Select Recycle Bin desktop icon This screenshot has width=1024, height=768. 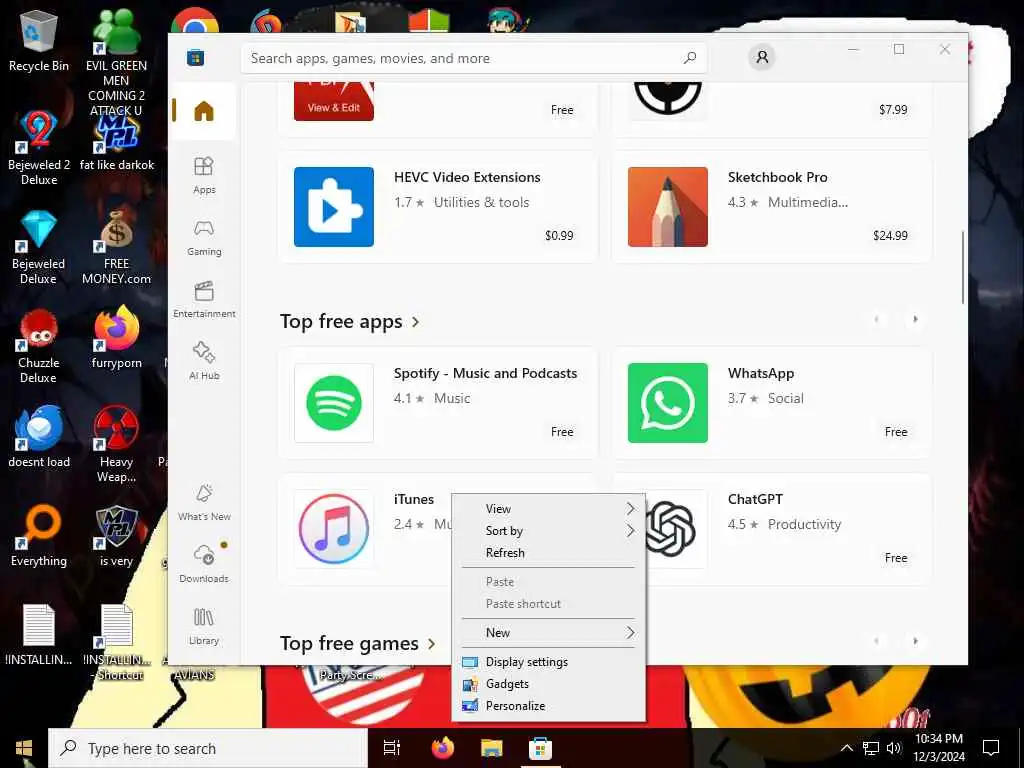pos(39,41)
